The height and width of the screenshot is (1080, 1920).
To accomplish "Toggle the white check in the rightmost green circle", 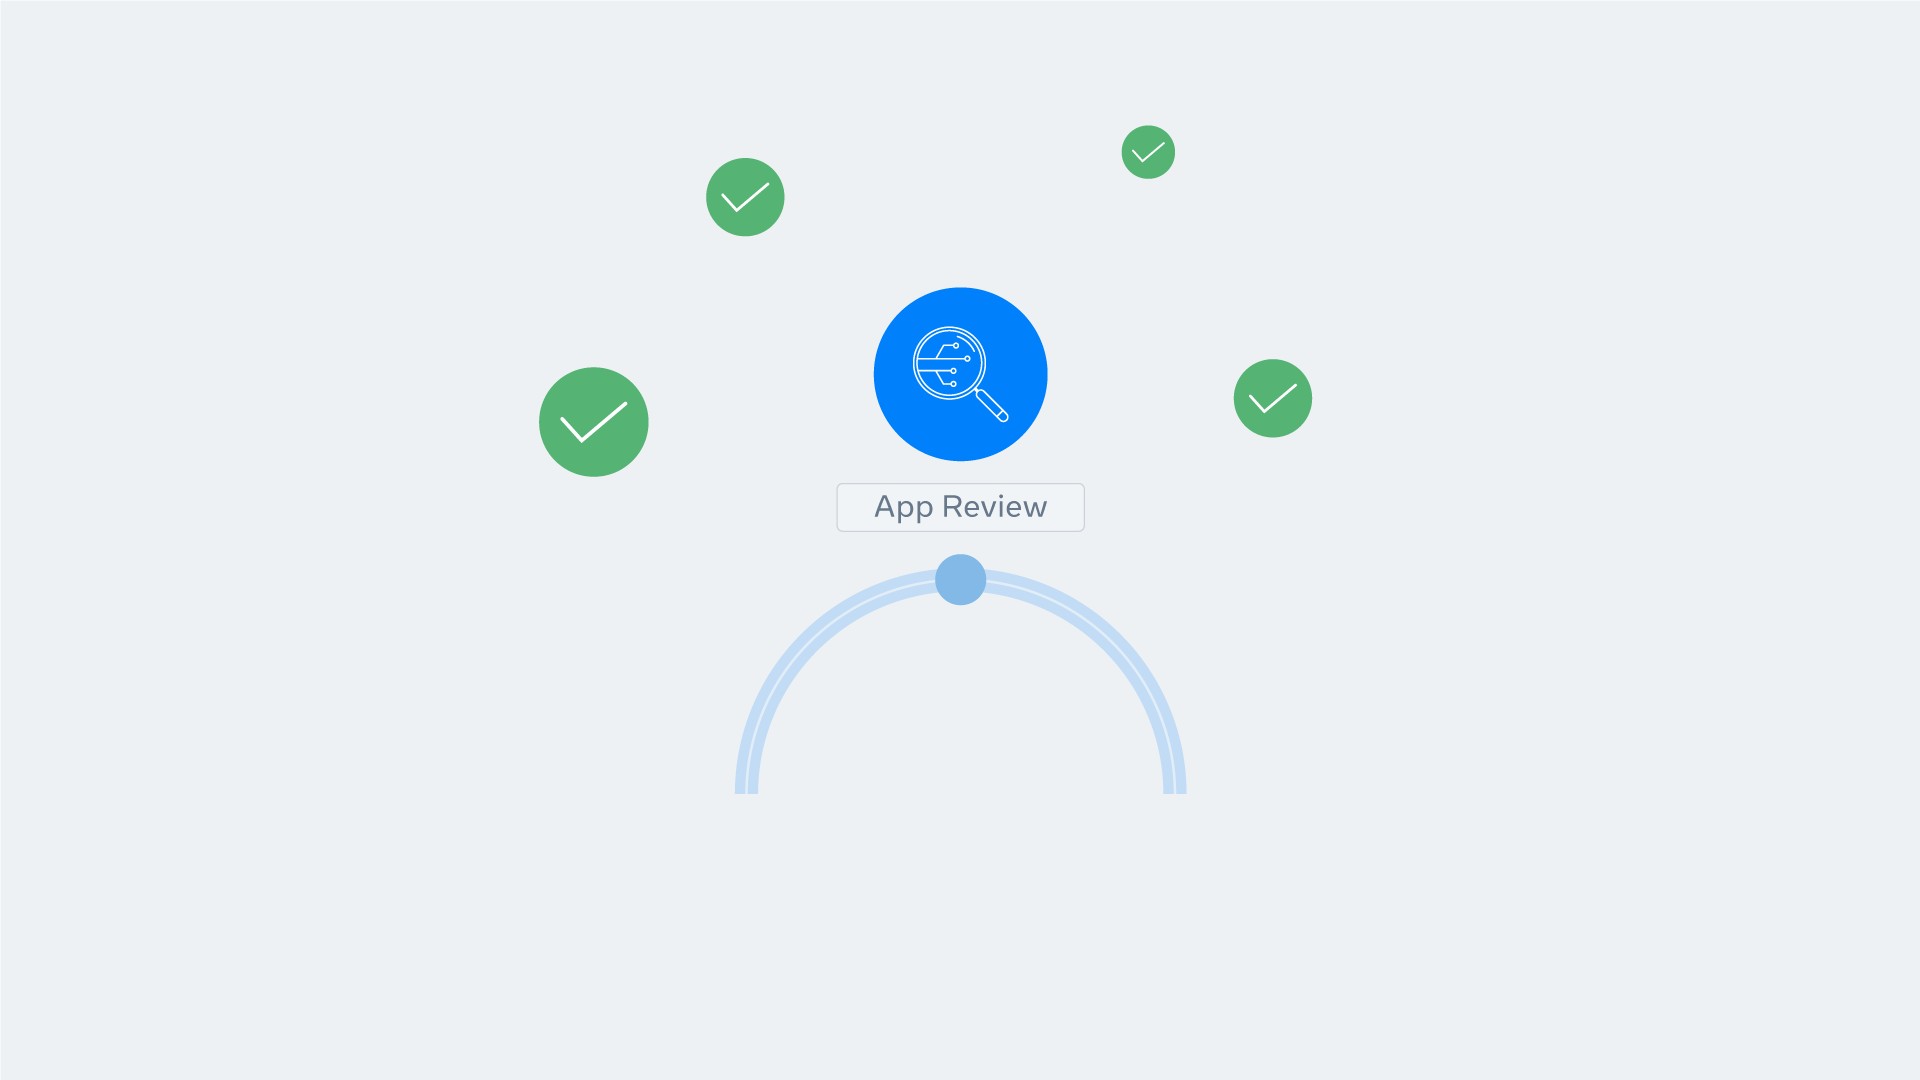I will click(1273, 398).
